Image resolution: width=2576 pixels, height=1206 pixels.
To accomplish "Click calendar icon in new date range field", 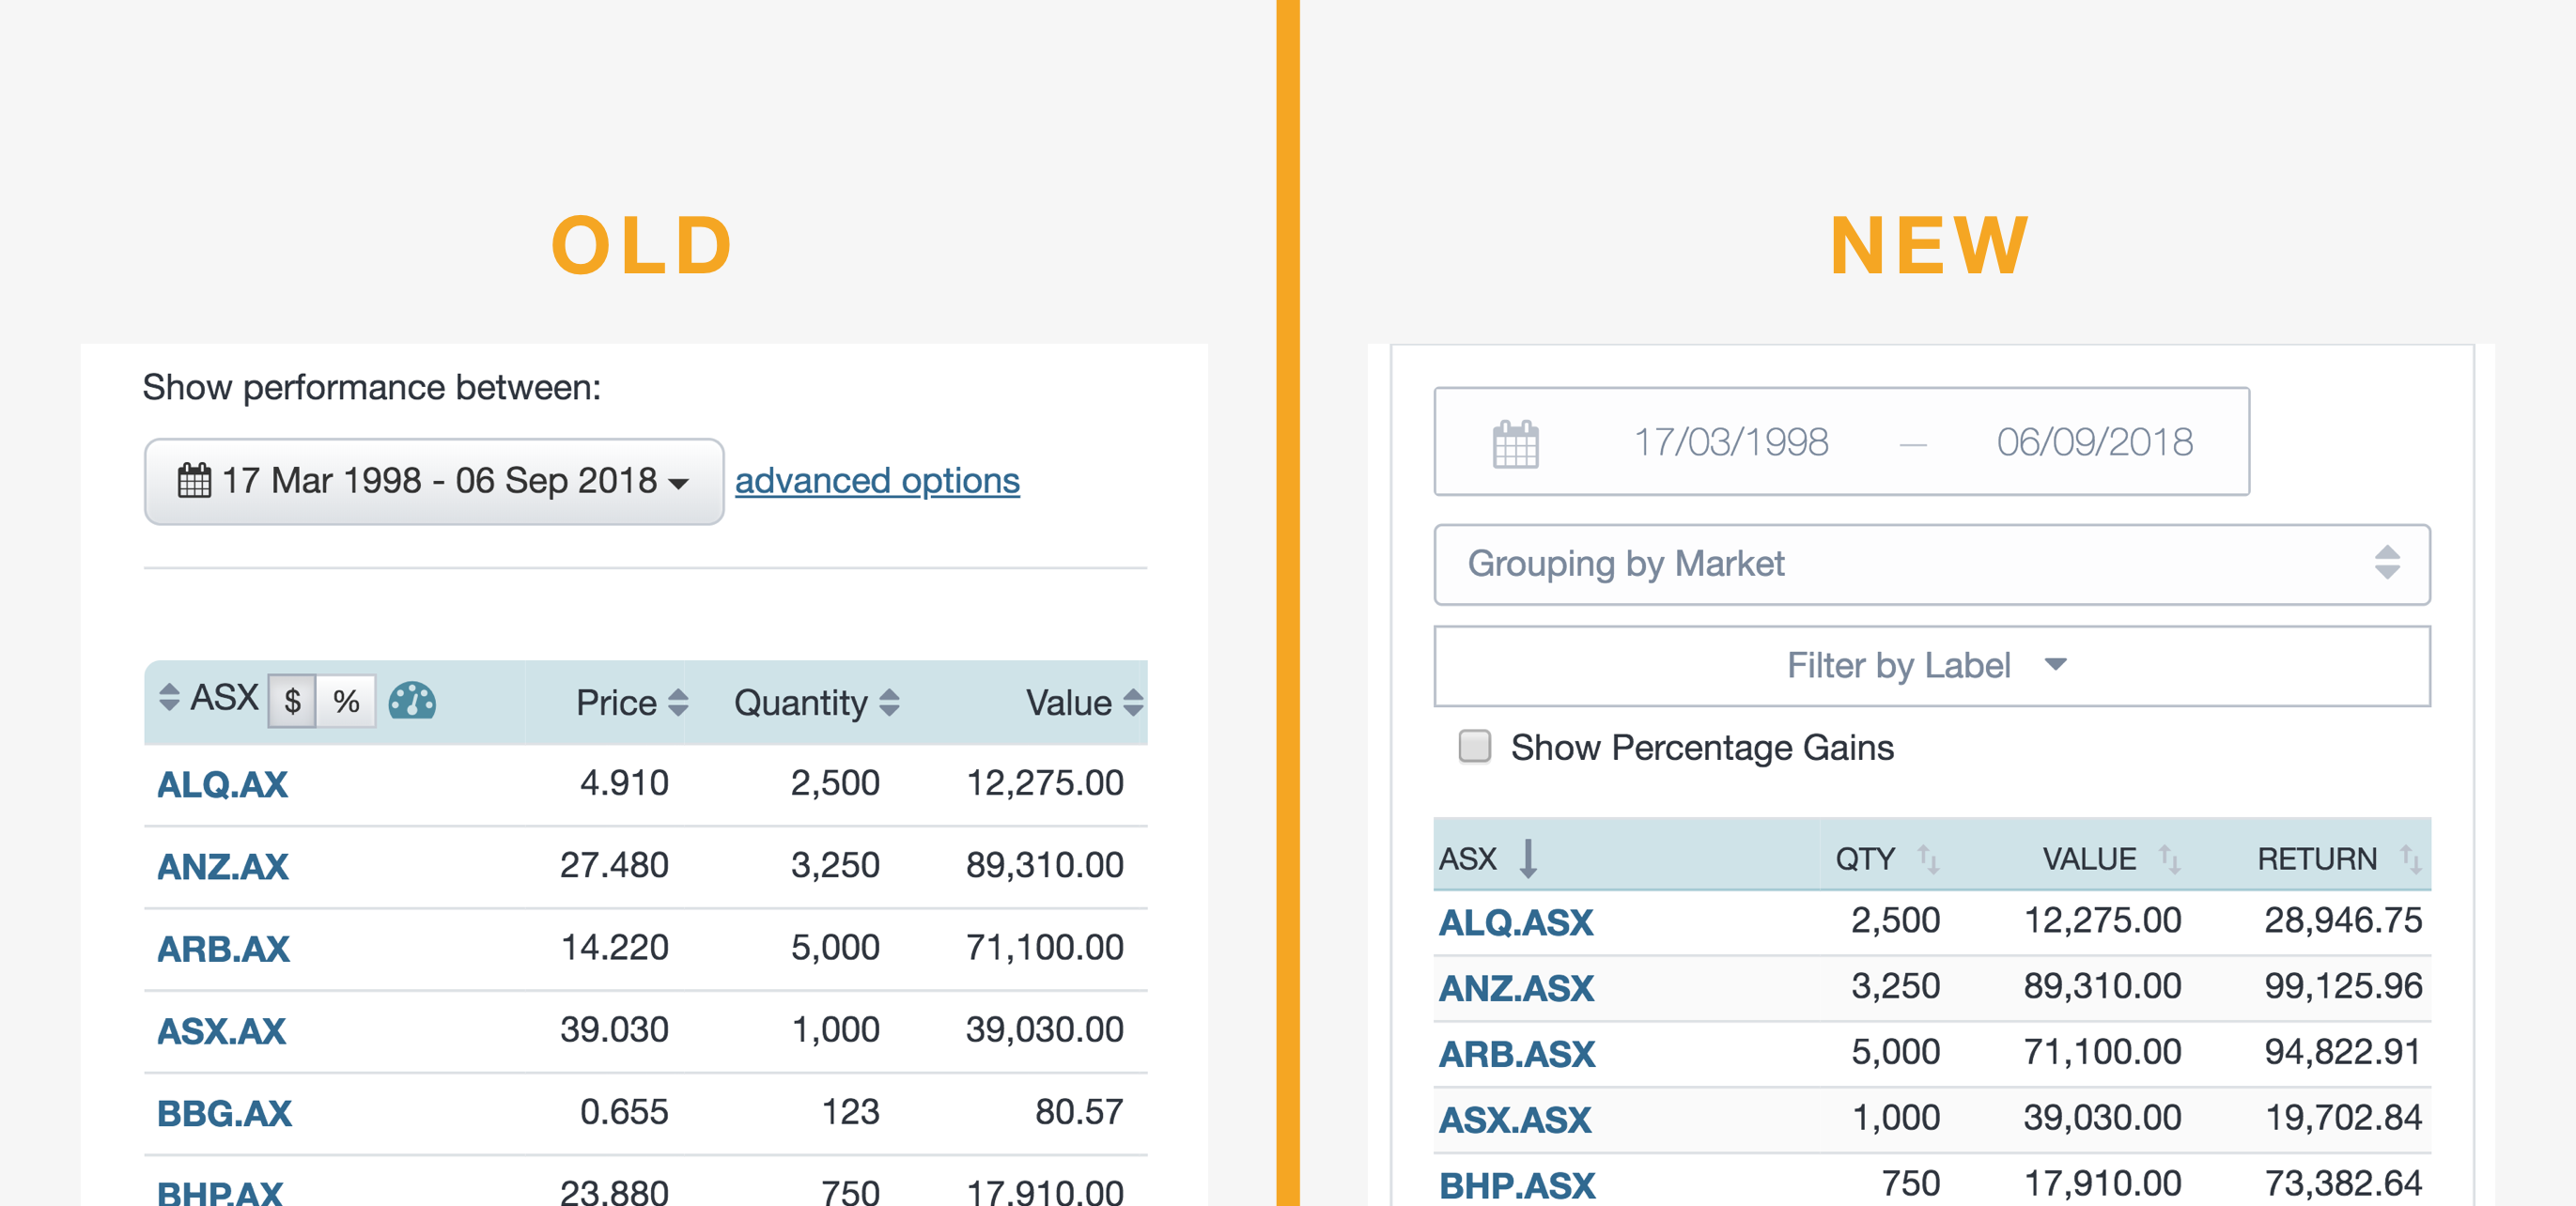I will click(x=1515, y=443).
